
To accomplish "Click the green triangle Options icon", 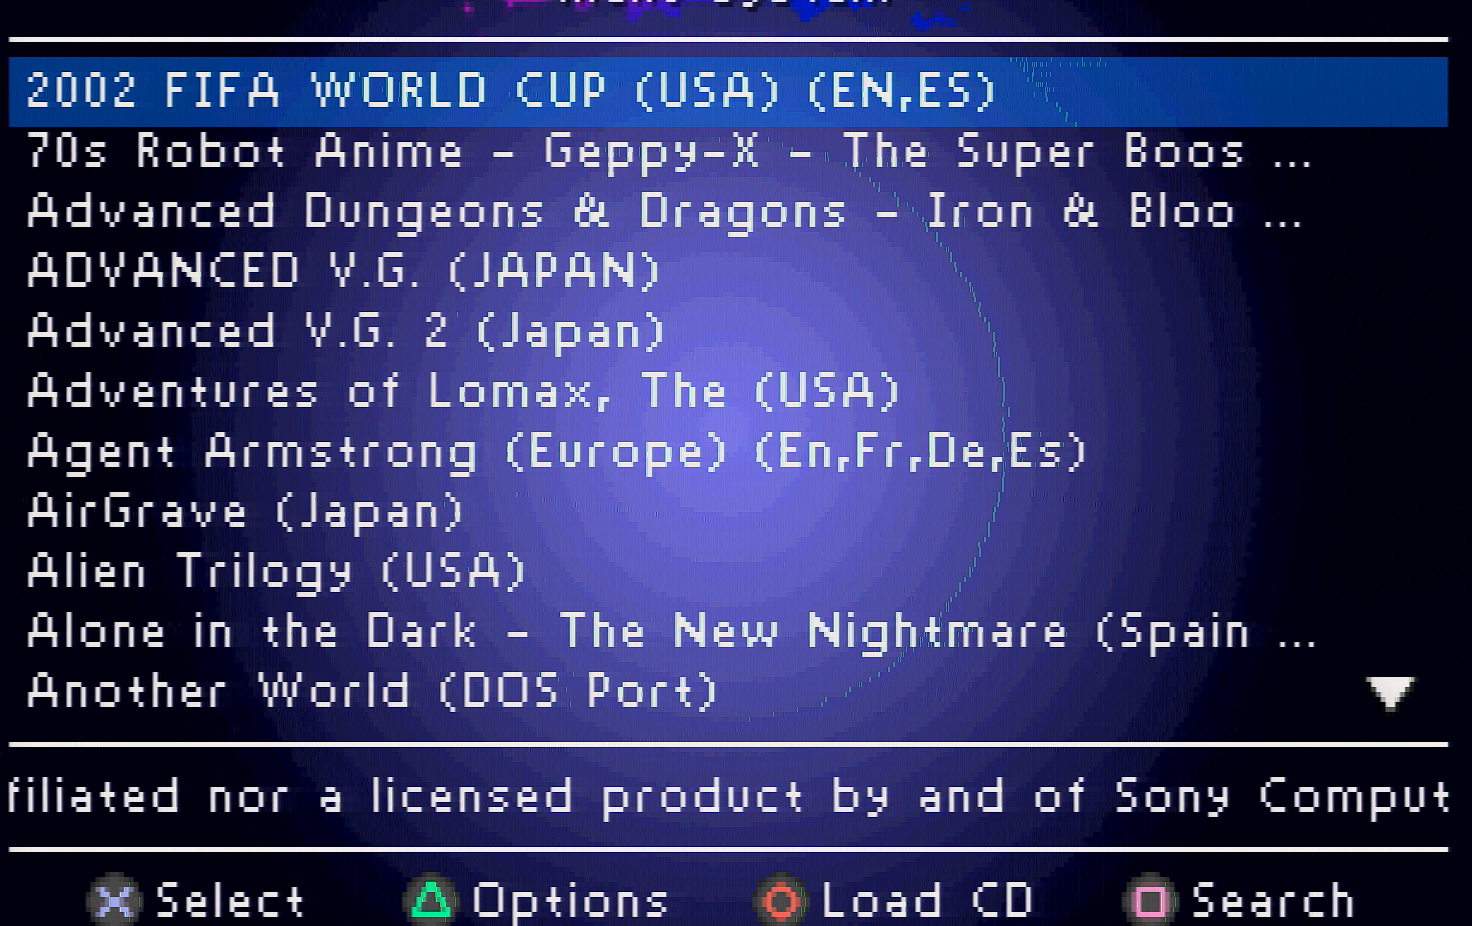I will (x=431, y=901).
